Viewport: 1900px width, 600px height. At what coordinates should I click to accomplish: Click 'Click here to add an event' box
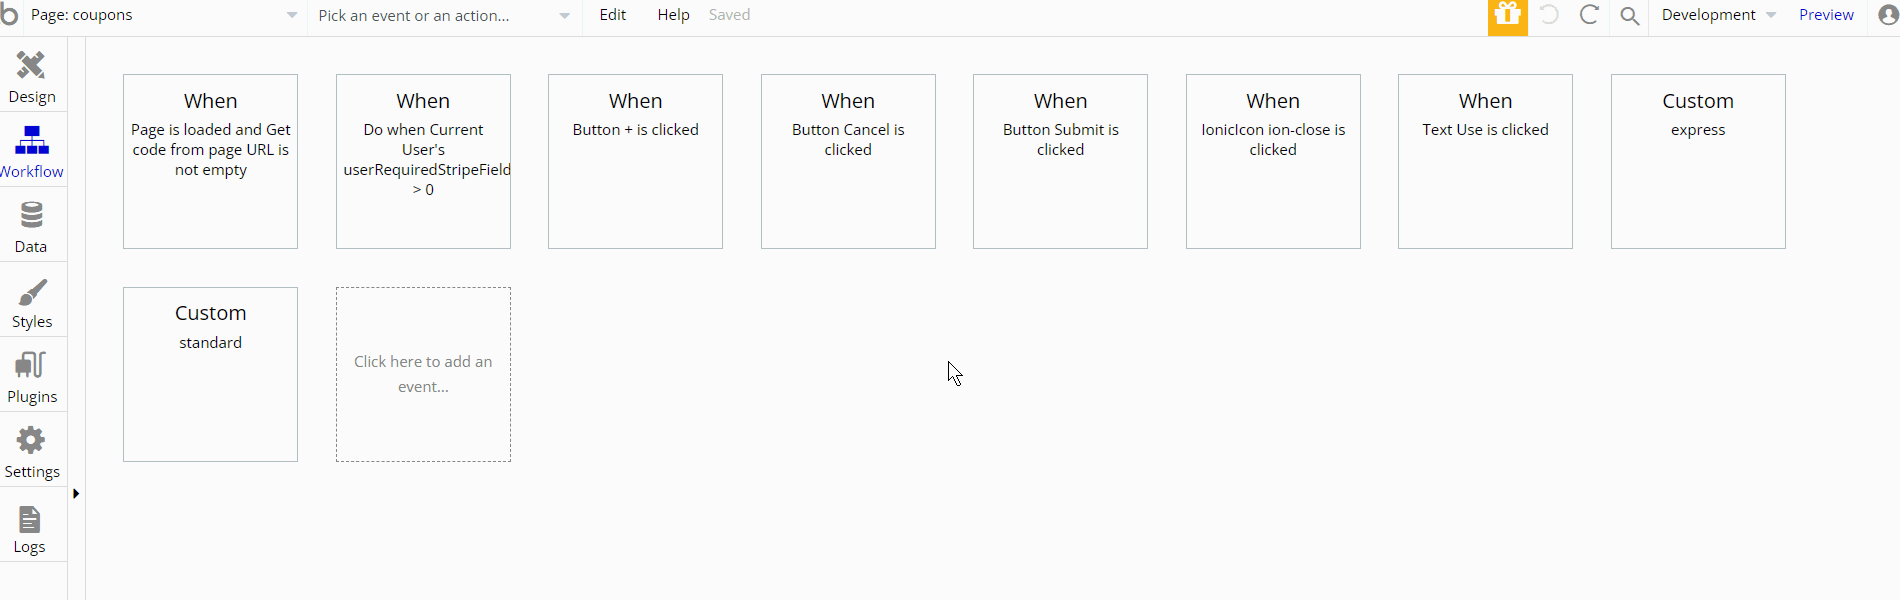coord(423,374)
